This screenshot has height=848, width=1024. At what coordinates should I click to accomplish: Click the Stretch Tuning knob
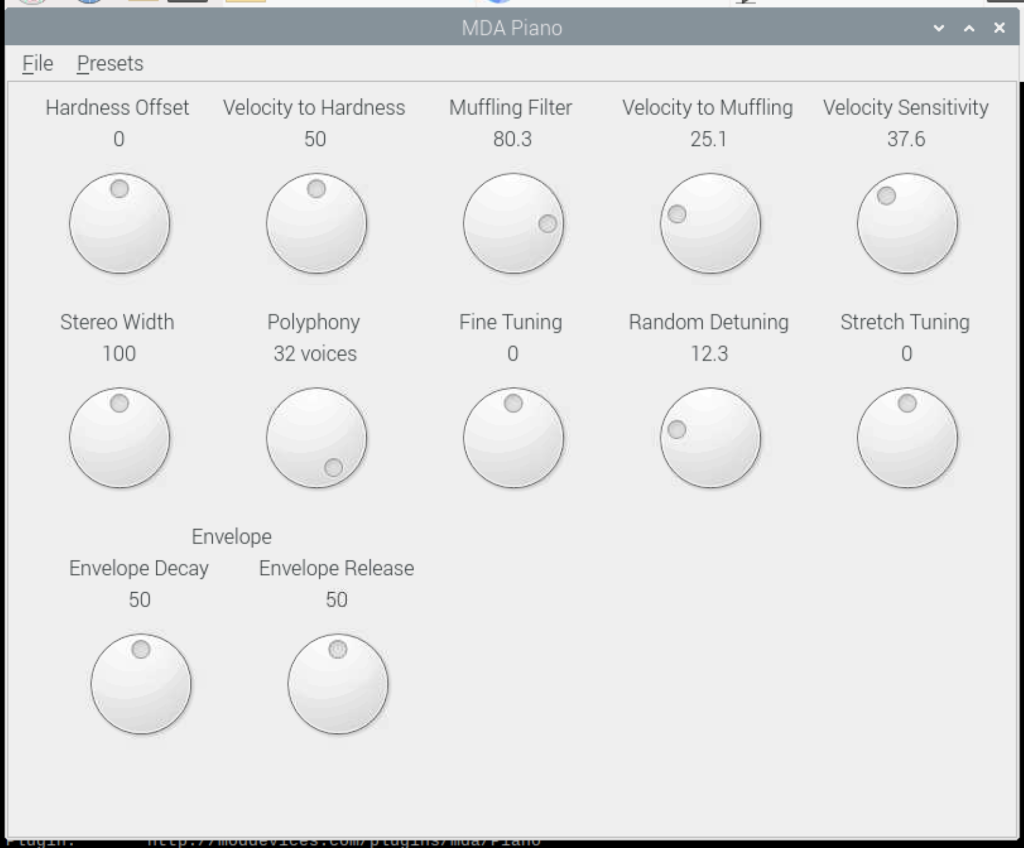pyautogui.click(x=908, y=438)
